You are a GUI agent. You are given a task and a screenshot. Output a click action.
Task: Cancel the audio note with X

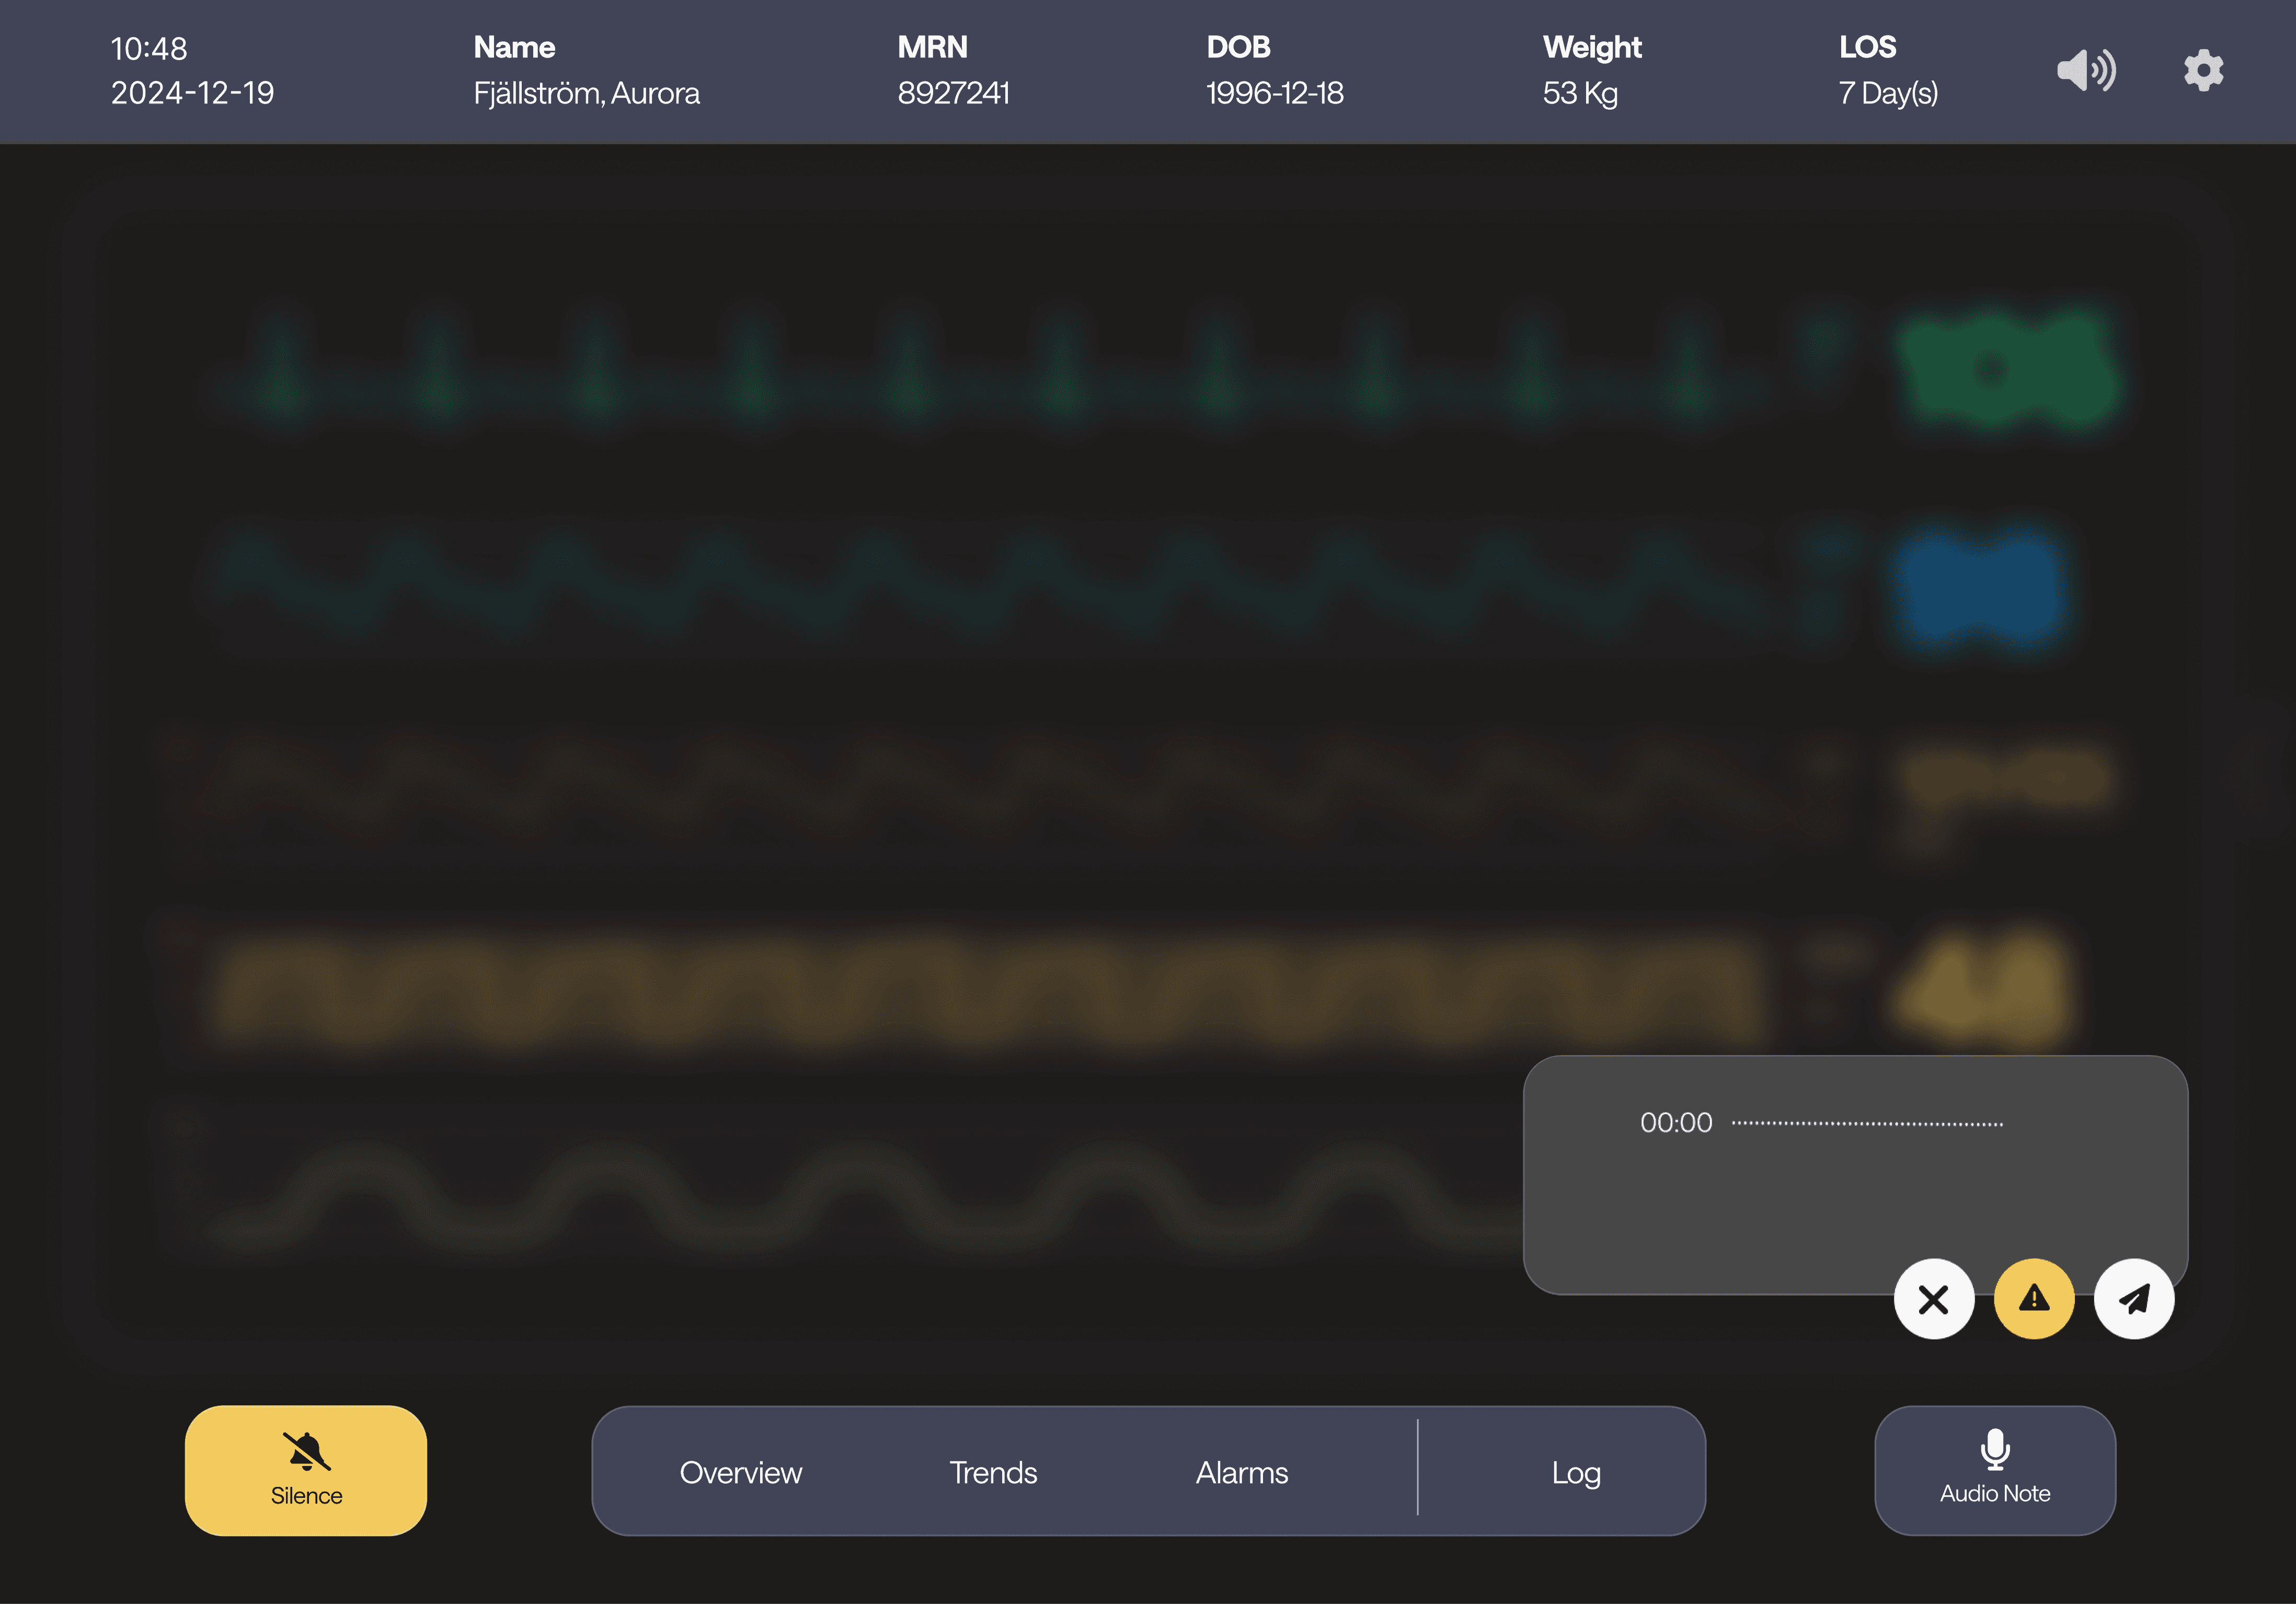(1933, 1299)
